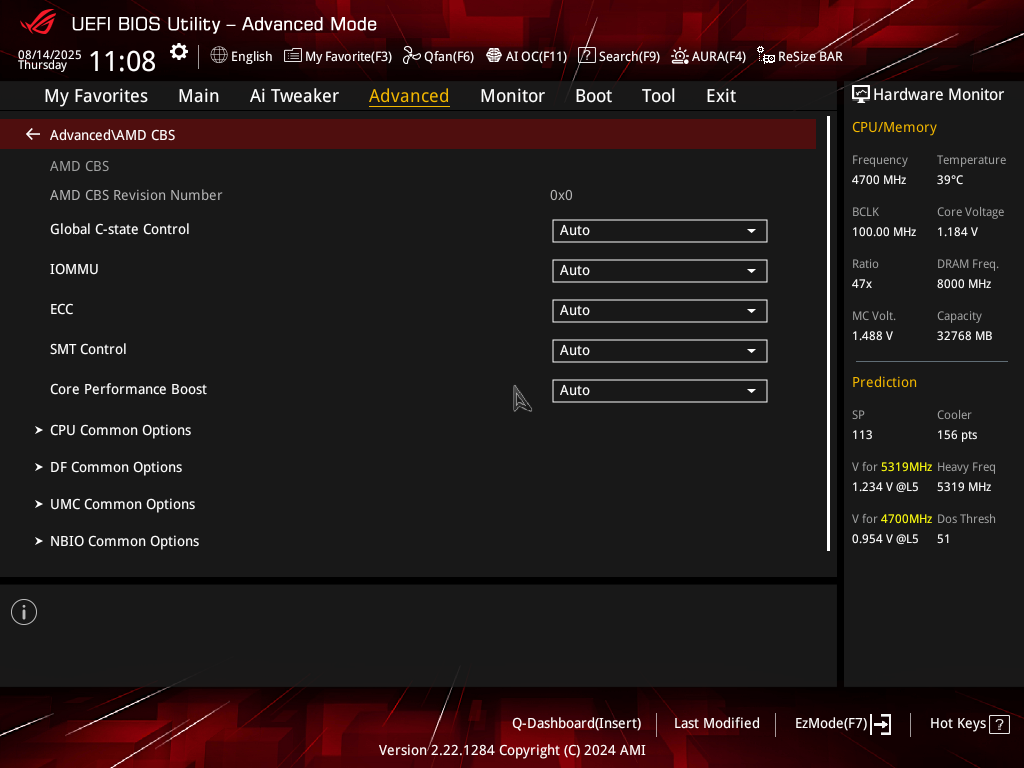
Task: Click the EzMode exit arrow icon
Action: tap(882, 724)
